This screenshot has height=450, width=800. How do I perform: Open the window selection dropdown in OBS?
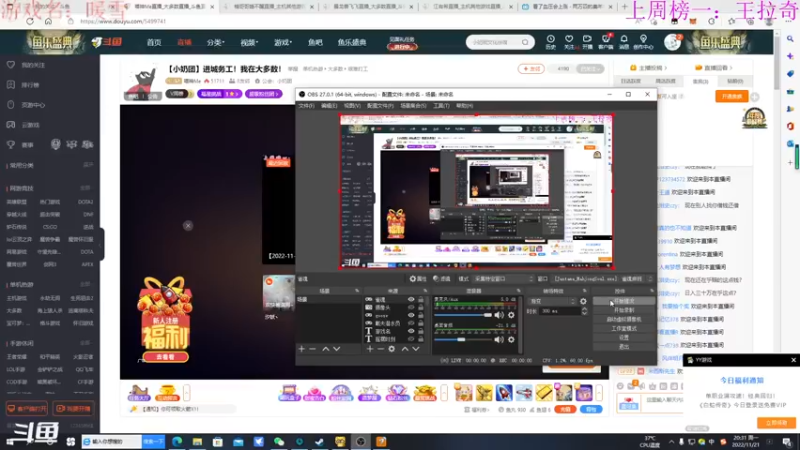(x=603, y=279)
